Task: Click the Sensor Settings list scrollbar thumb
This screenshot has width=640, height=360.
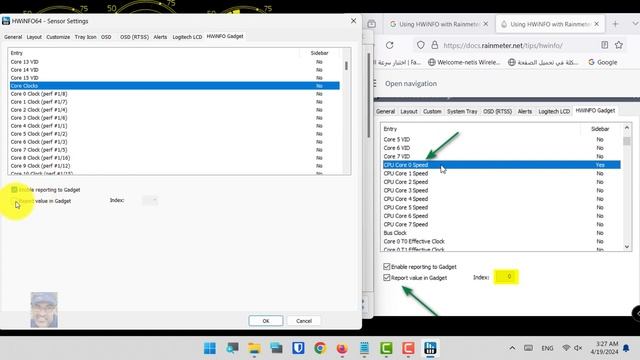Action: point(346,65)
